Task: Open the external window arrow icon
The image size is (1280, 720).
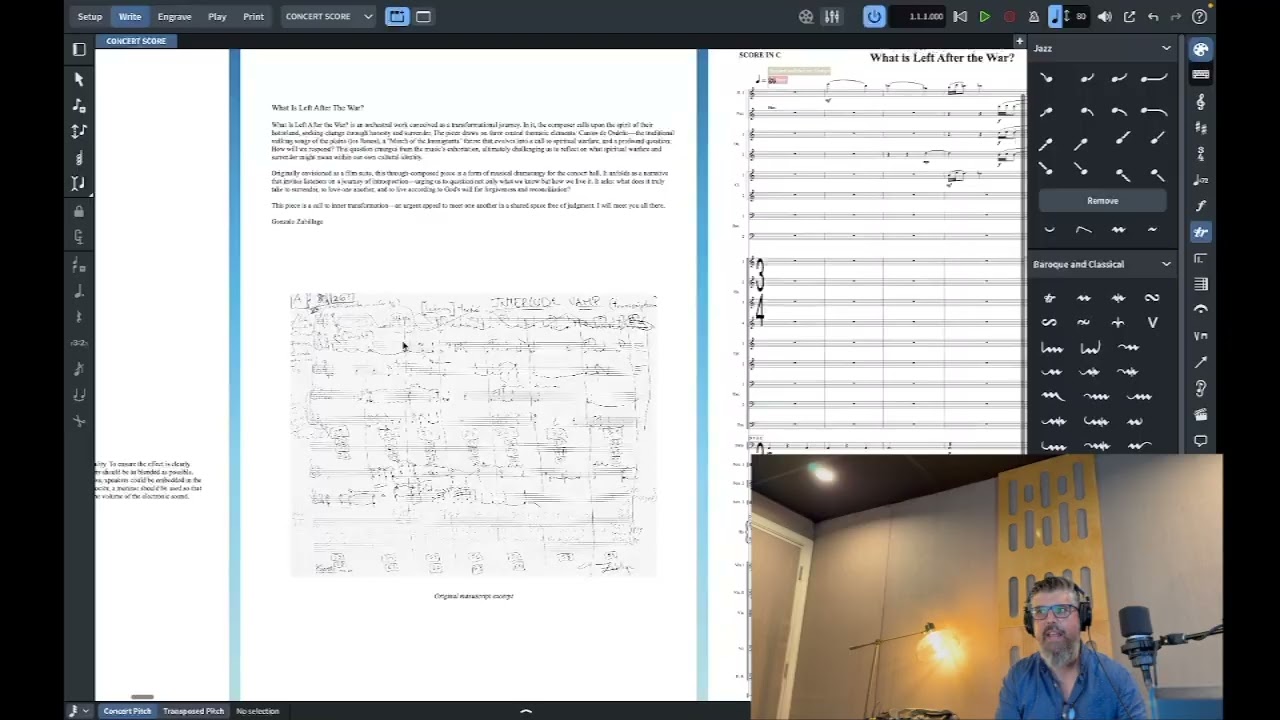Action: pyautogui.click(x=1129, y=16)
